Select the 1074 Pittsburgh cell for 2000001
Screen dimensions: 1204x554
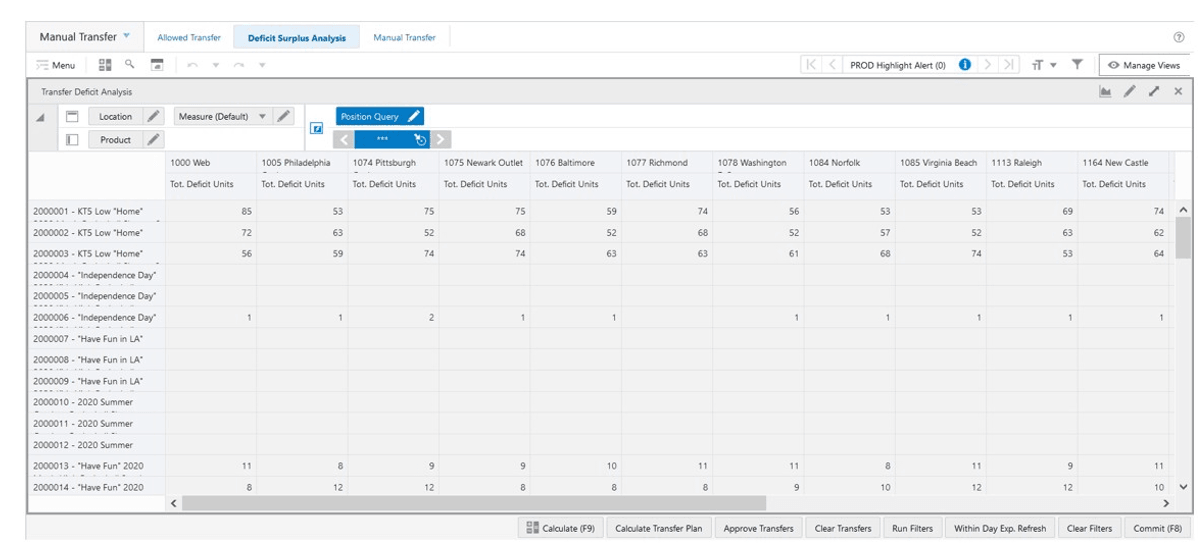393,211
